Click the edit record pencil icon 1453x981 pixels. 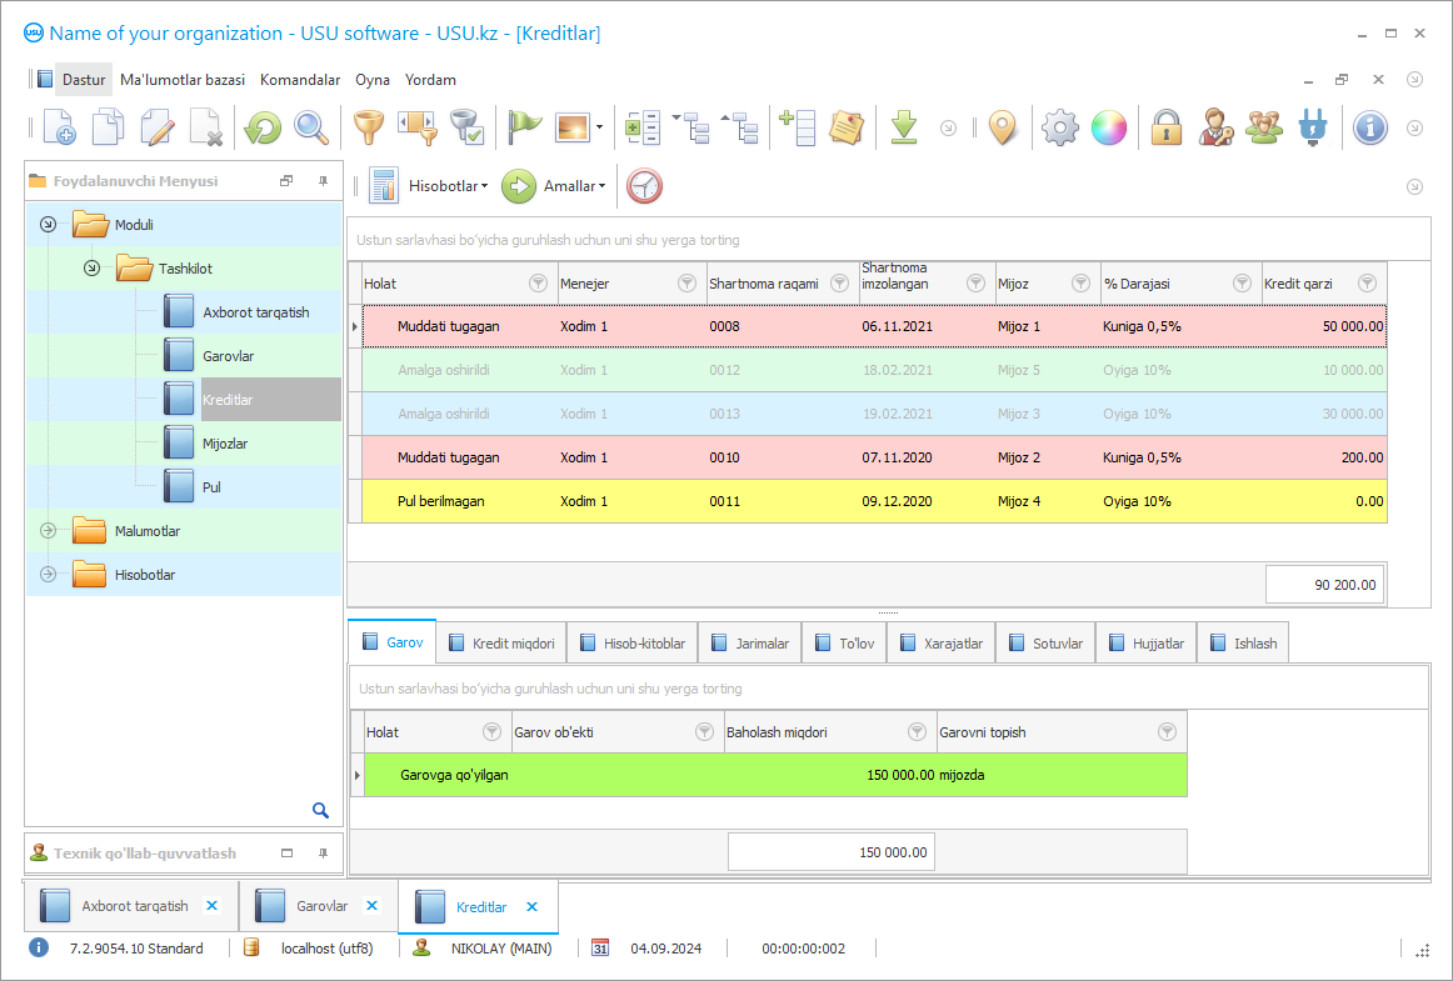pos(157,127)
